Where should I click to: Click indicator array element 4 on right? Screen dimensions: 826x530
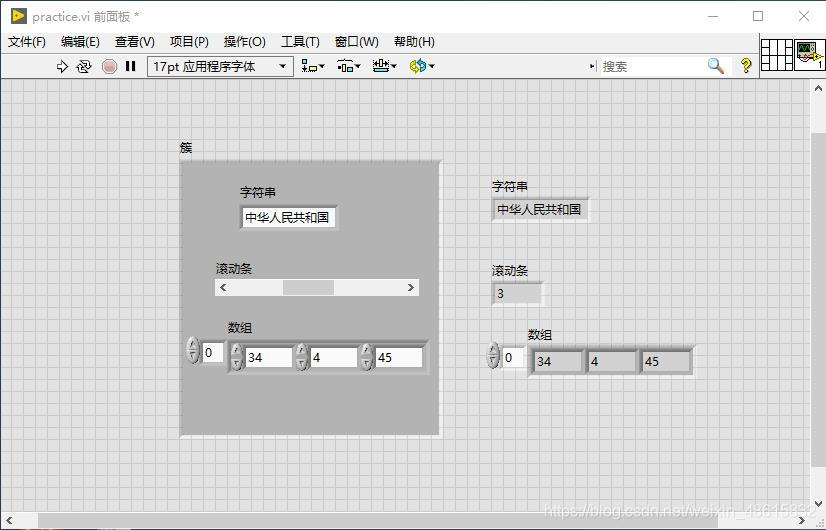[612, 361]
